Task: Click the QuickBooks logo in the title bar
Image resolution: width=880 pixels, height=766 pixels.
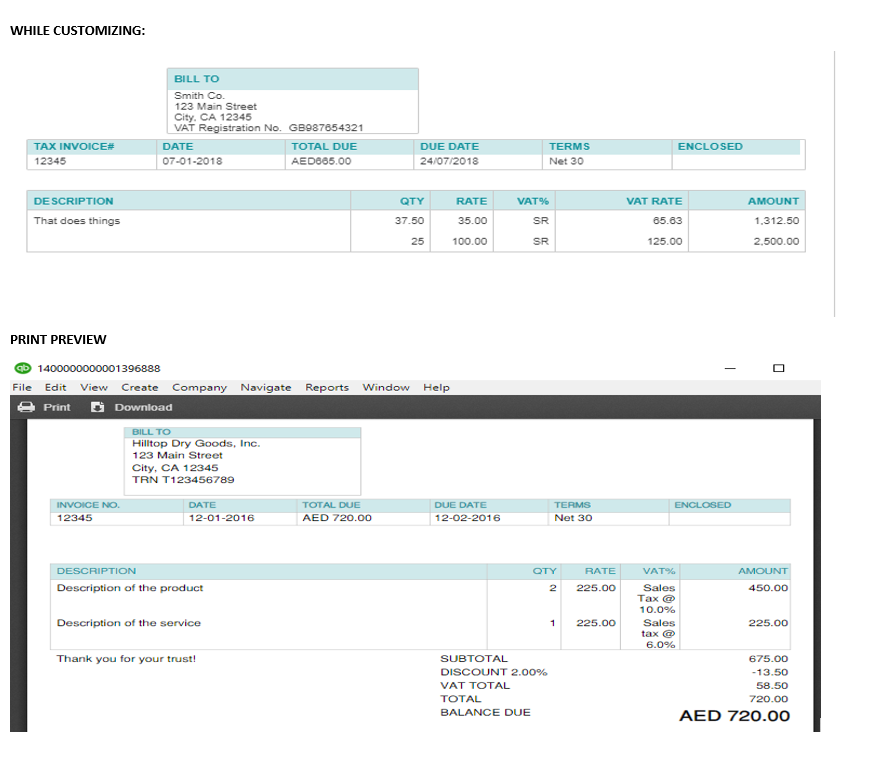Action: (23, 368)
